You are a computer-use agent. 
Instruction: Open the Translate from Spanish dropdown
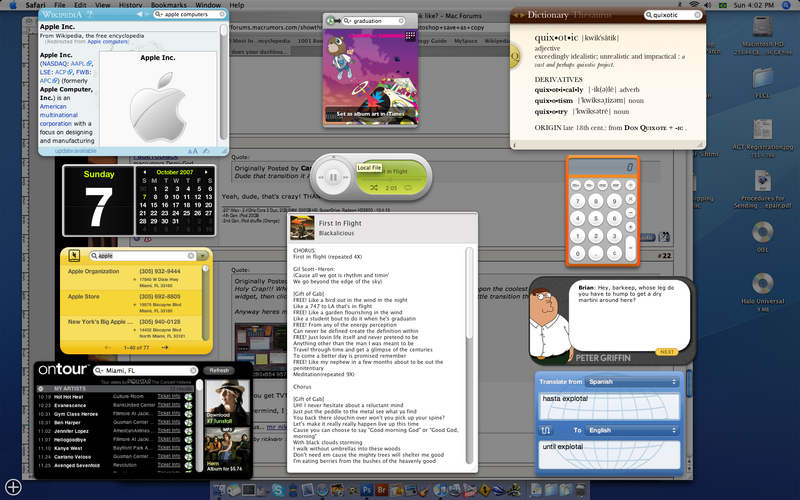(x=632, y=382)
